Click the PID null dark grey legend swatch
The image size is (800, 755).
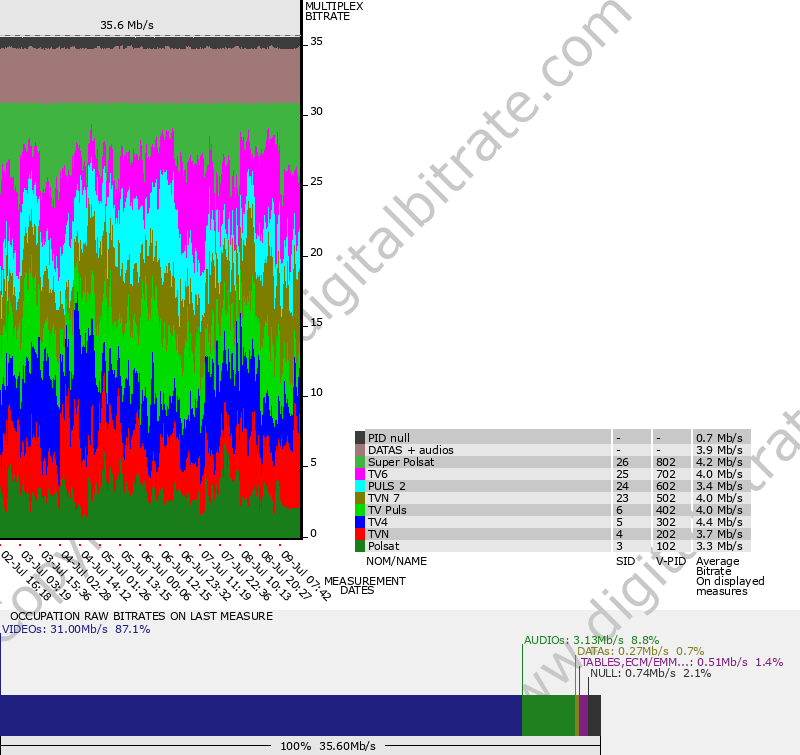360,438
